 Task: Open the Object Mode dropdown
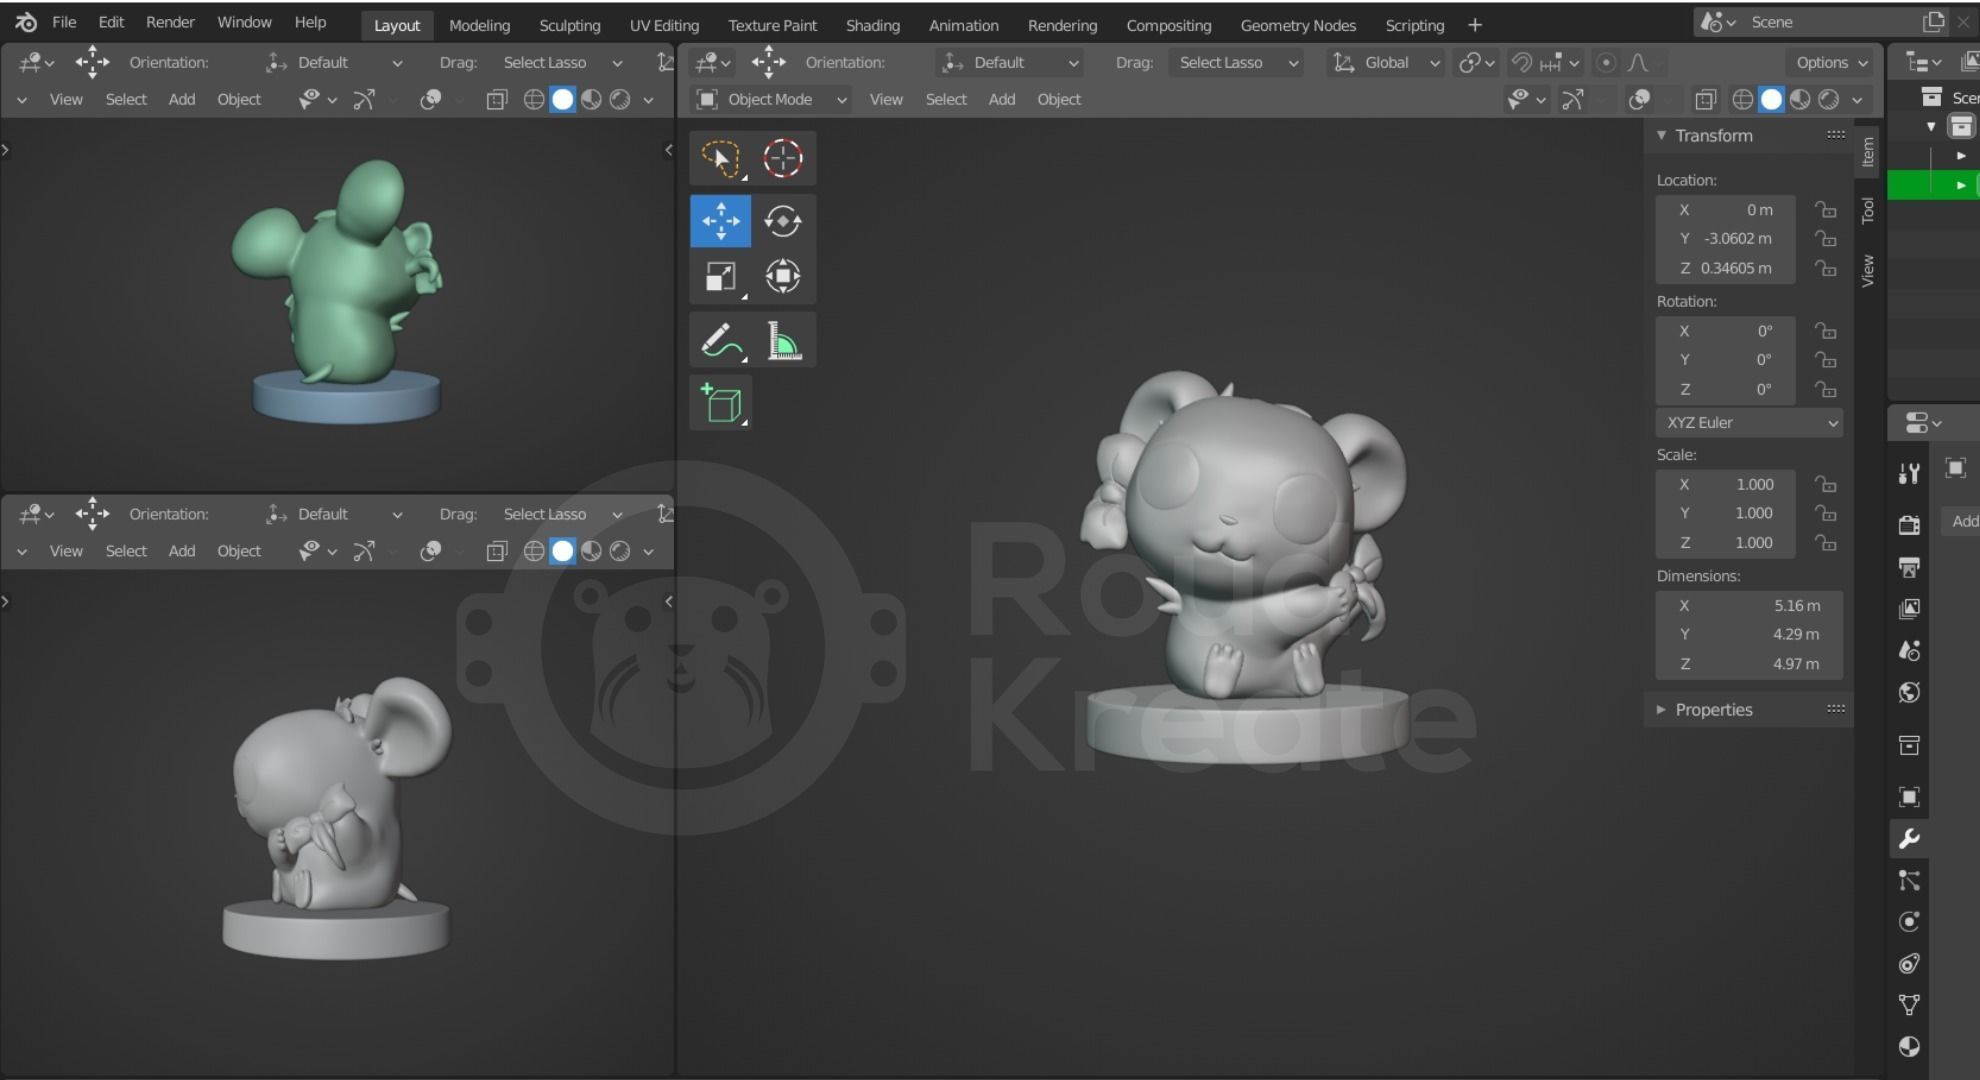point(771,99)
